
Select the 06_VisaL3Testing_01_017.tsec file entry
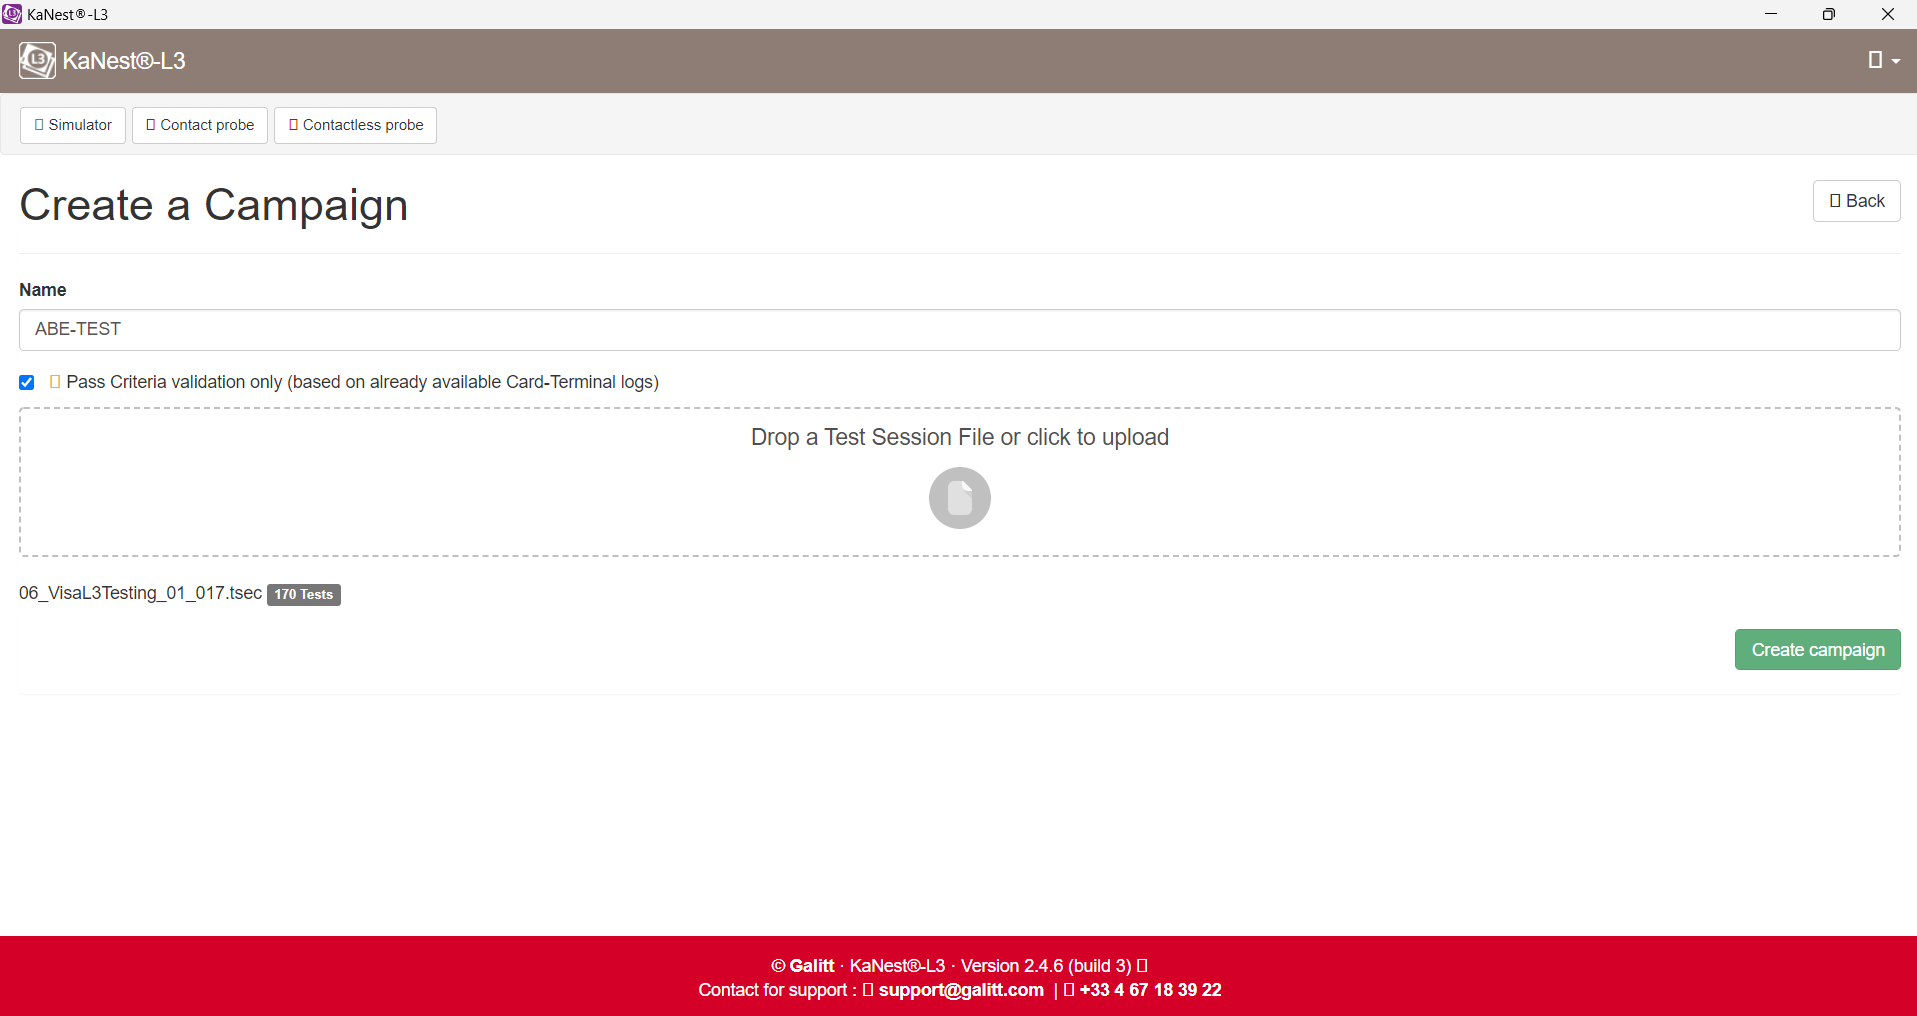(140, 593)
